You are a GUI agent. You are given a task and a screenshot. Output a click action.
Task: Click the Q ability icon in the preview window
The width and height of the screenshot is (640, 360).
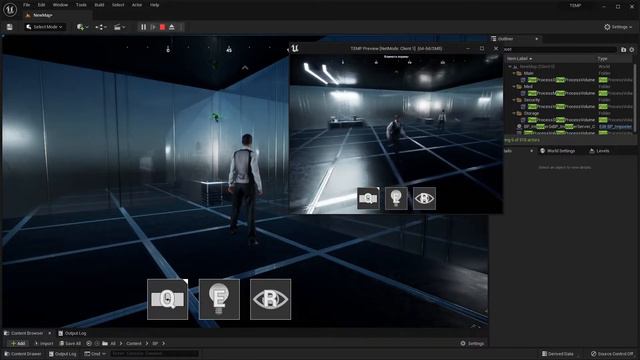point(368,198)
